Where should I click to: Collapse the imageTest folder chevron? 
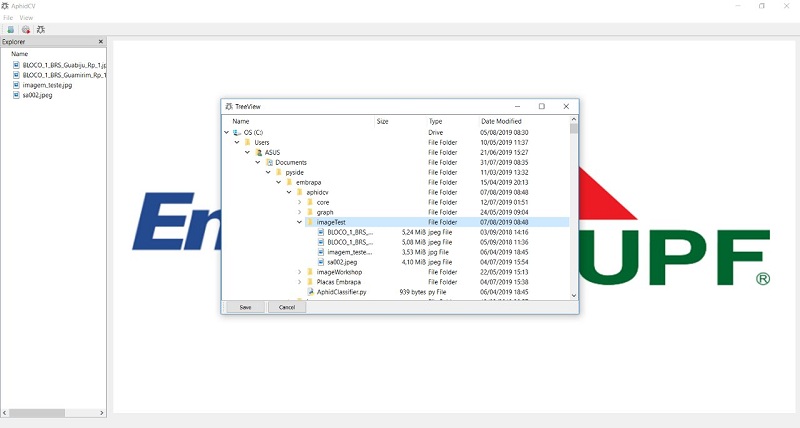(299, 222)
